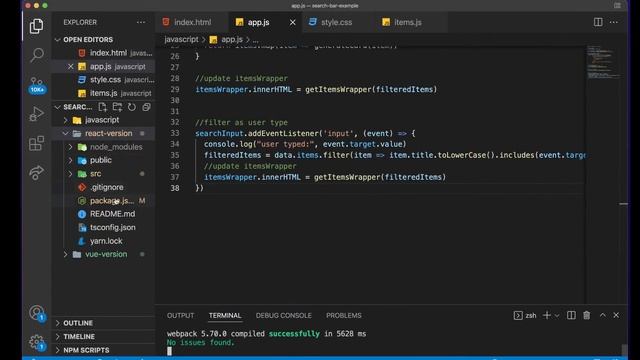Close the terminal panel
Image resolution: width=640 pixels, height=360 pixels.
(616, 315)
